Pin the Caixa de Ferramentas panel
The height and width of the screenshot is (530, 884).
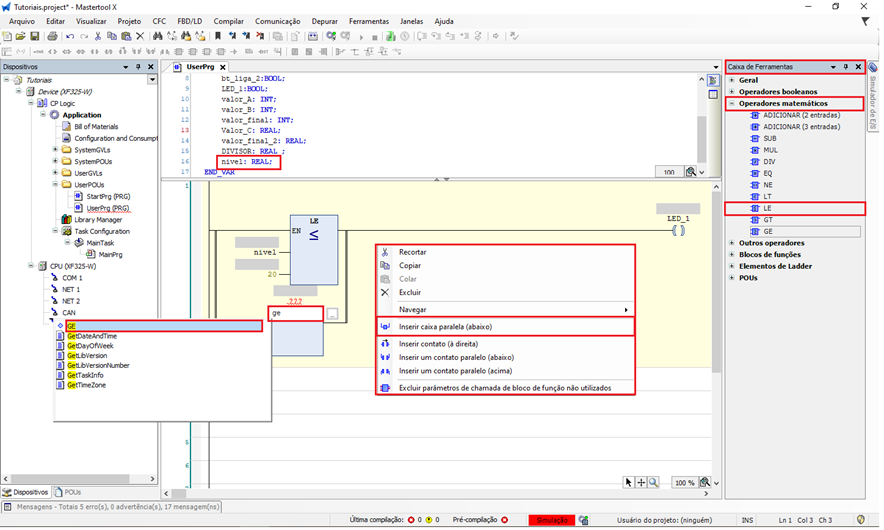click(x=845, y=67)
